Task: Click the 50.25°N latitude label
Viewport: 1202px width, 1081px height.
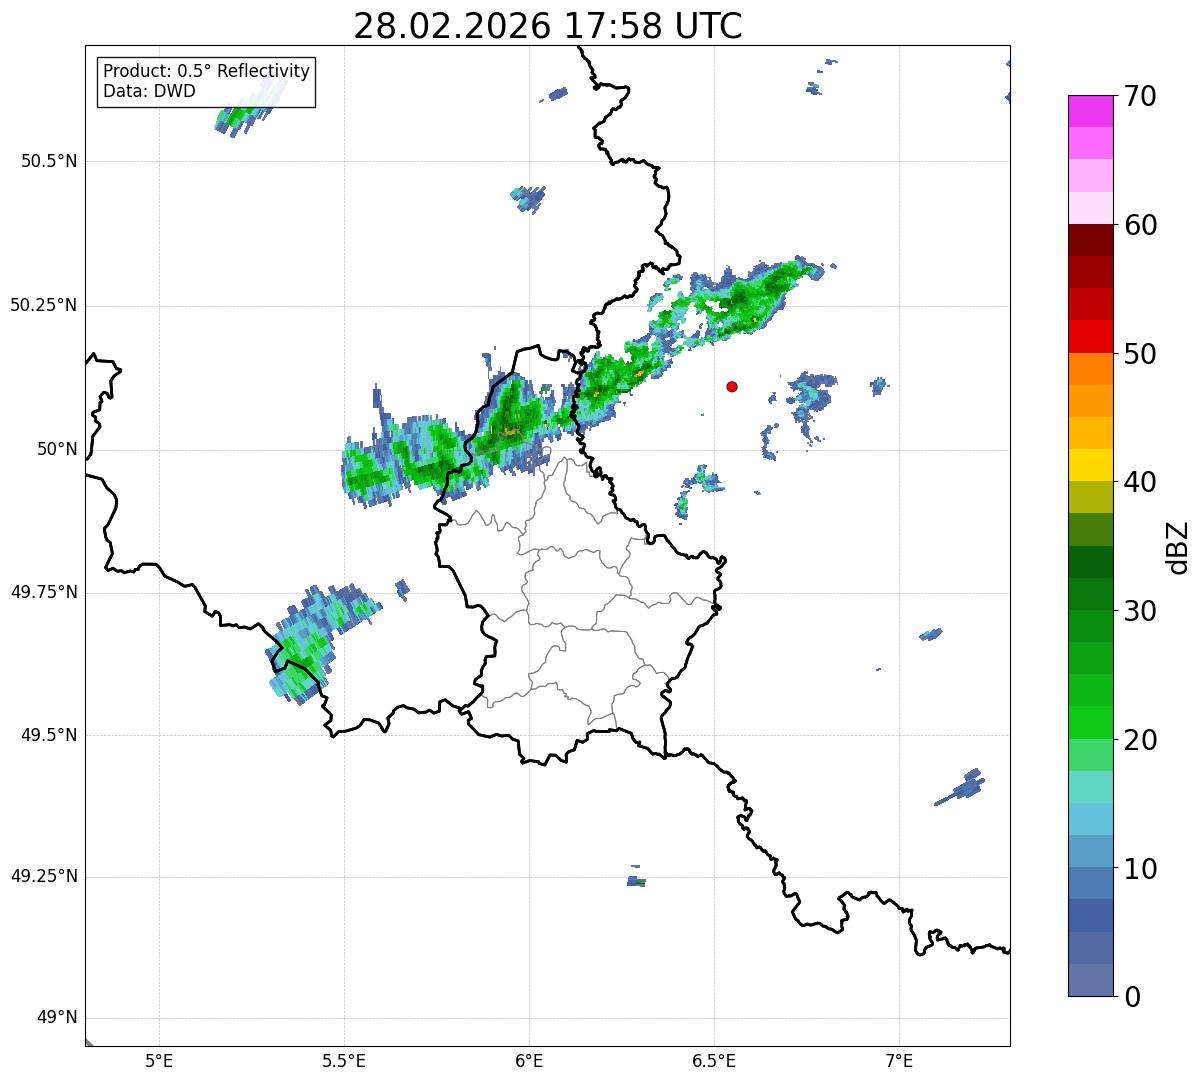Action: pyautogui.click(x=44, y=305)
